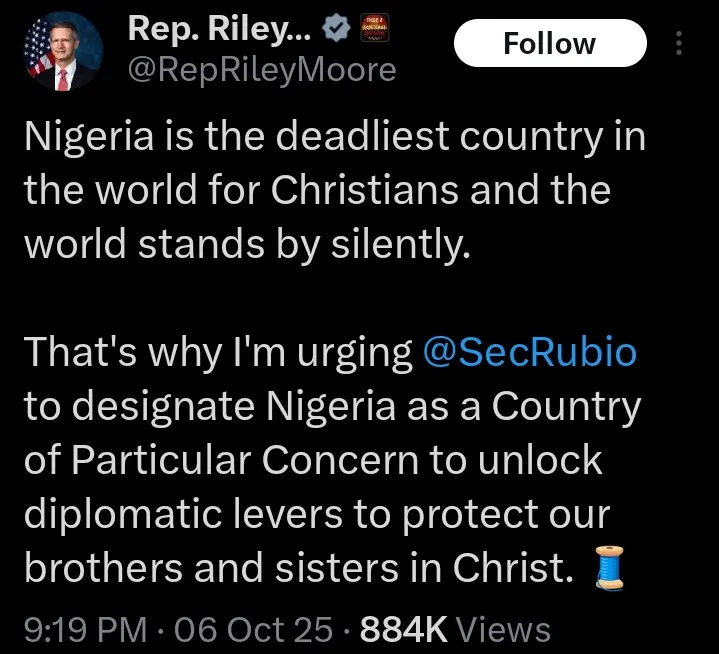Click the "Views" label
719x654 pixels.
tap(503, 629)
